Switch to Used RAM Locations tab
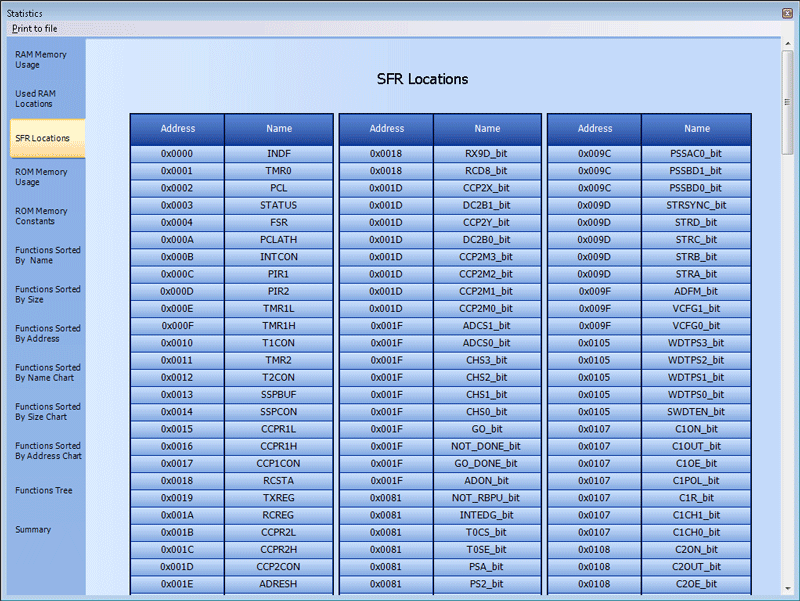This screenshot has height=601, width=800. (x=47, y=98)
